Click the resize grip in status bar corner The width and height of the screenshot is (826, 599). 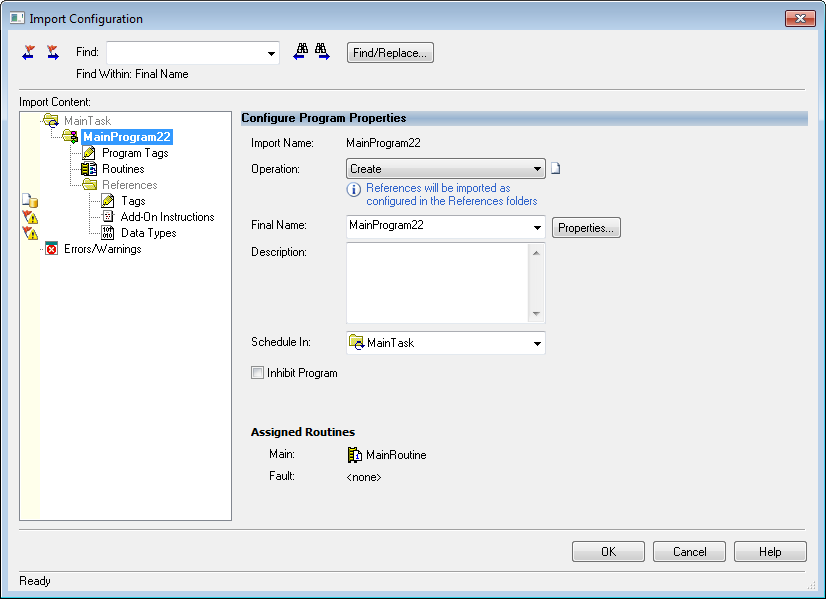(x=811, y=585)
